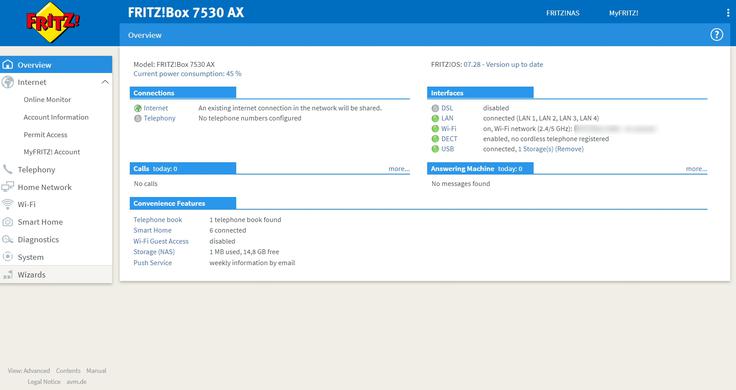The image size is (736, 390).
Task: Open the USB interface link
Action: (447, 149)
